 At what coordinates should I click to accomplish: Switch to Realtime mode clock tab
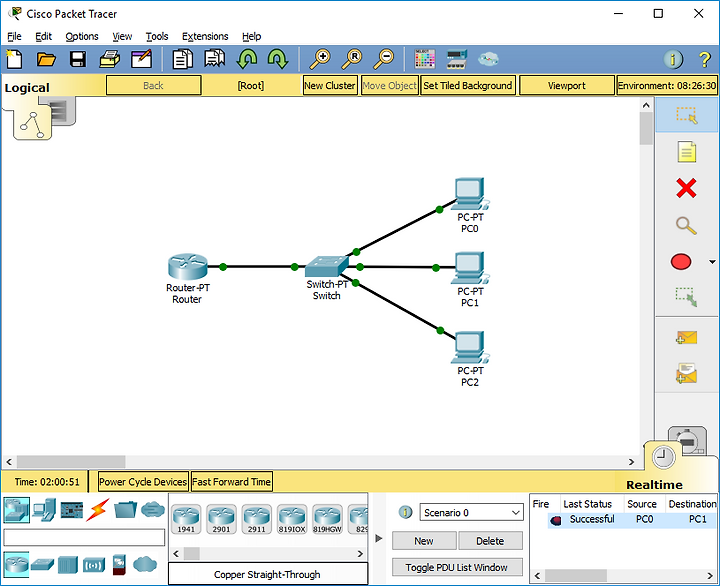[x=664, y=457]
